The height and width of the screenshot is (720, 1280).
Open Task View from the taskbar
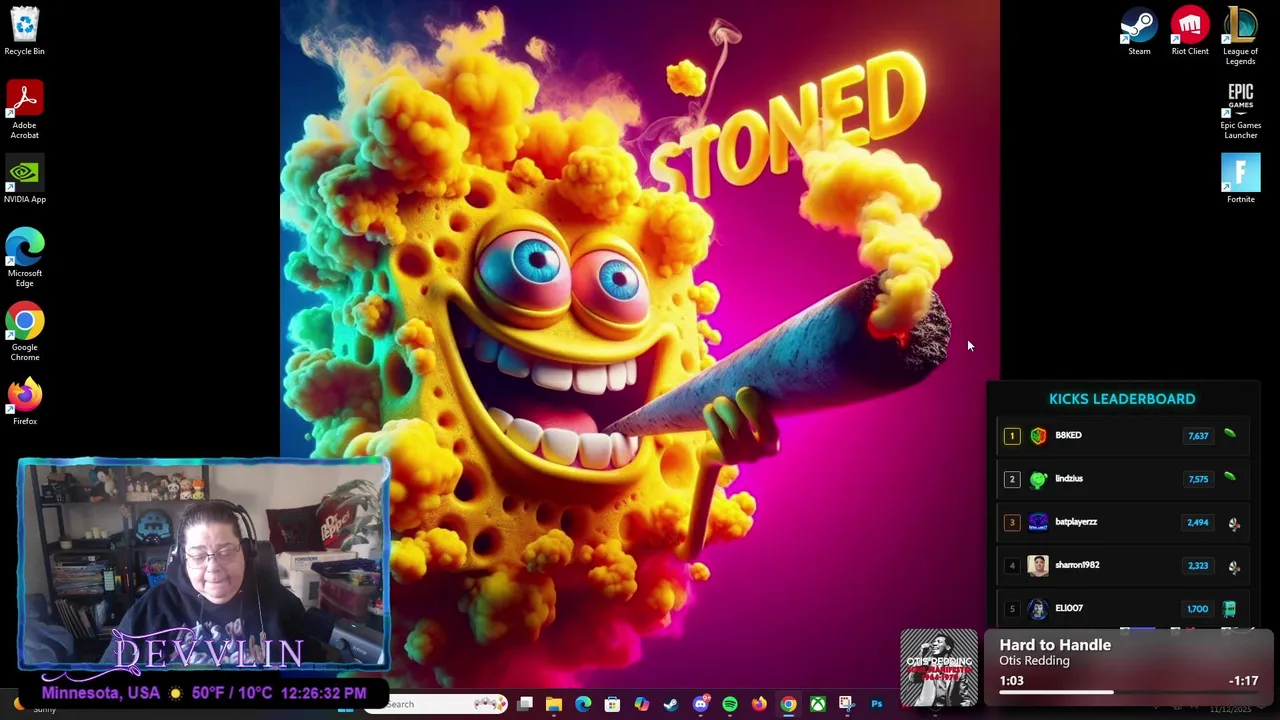click(x=525, y=704)
